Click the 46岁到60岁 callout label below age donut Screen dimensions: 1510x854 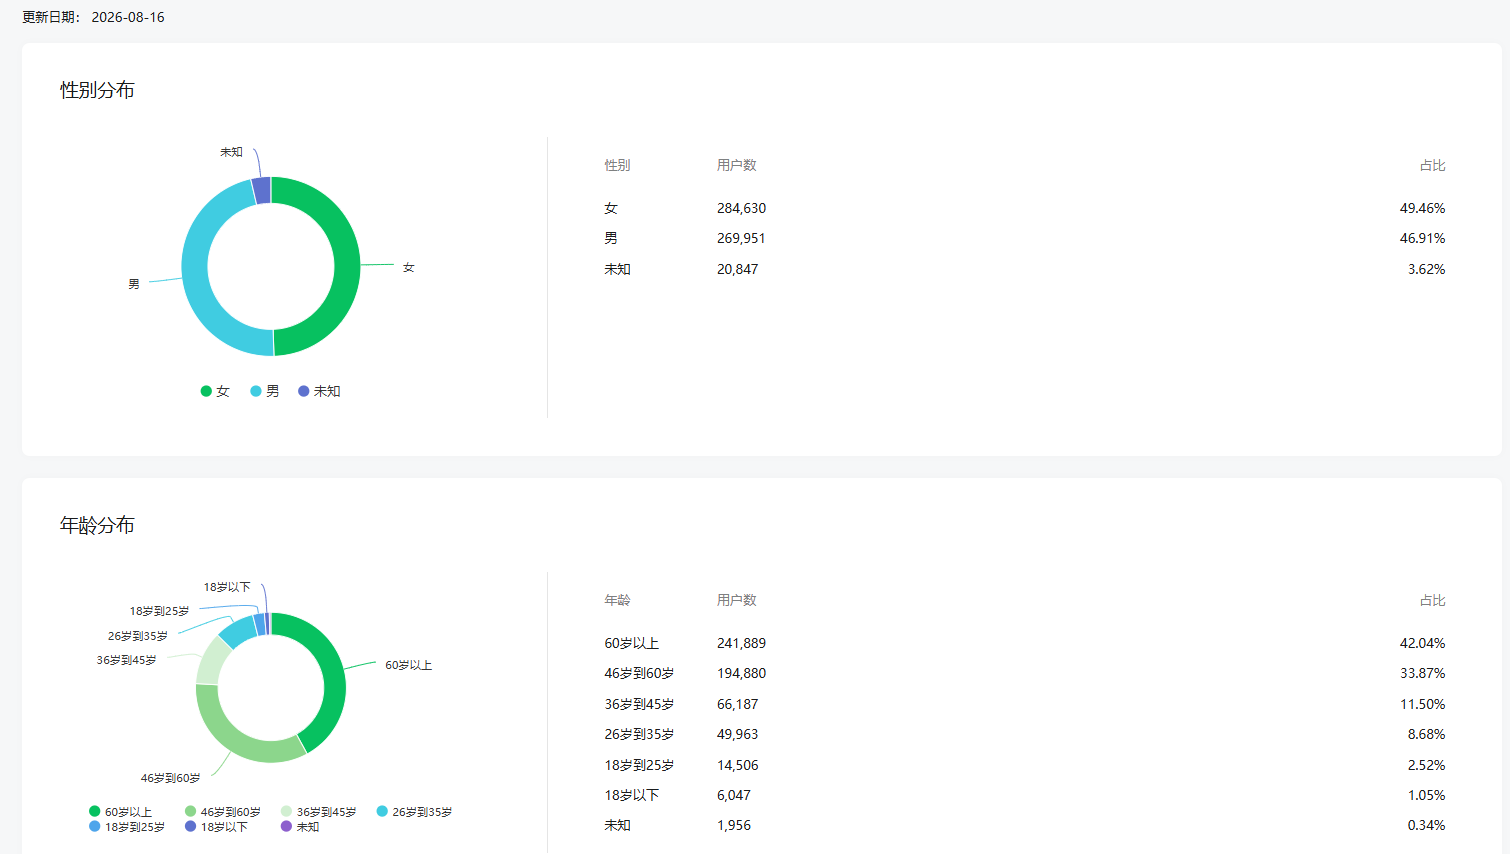[x=170, y=778]
